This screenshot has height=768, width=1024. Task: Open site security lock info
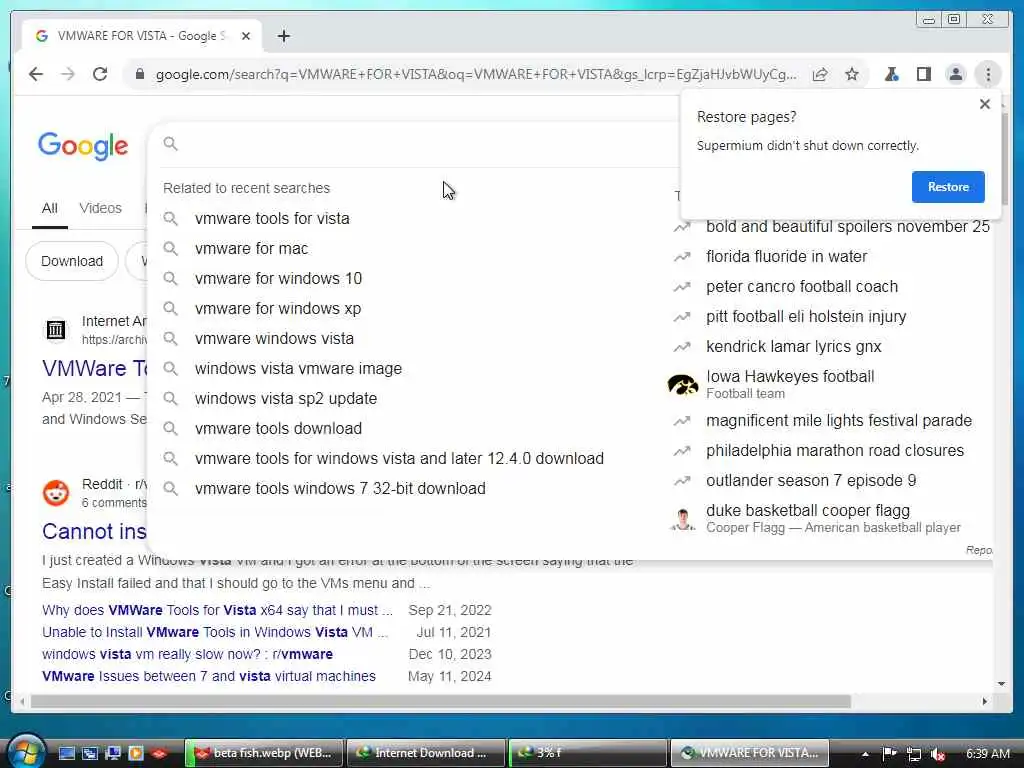coord(140,74)
